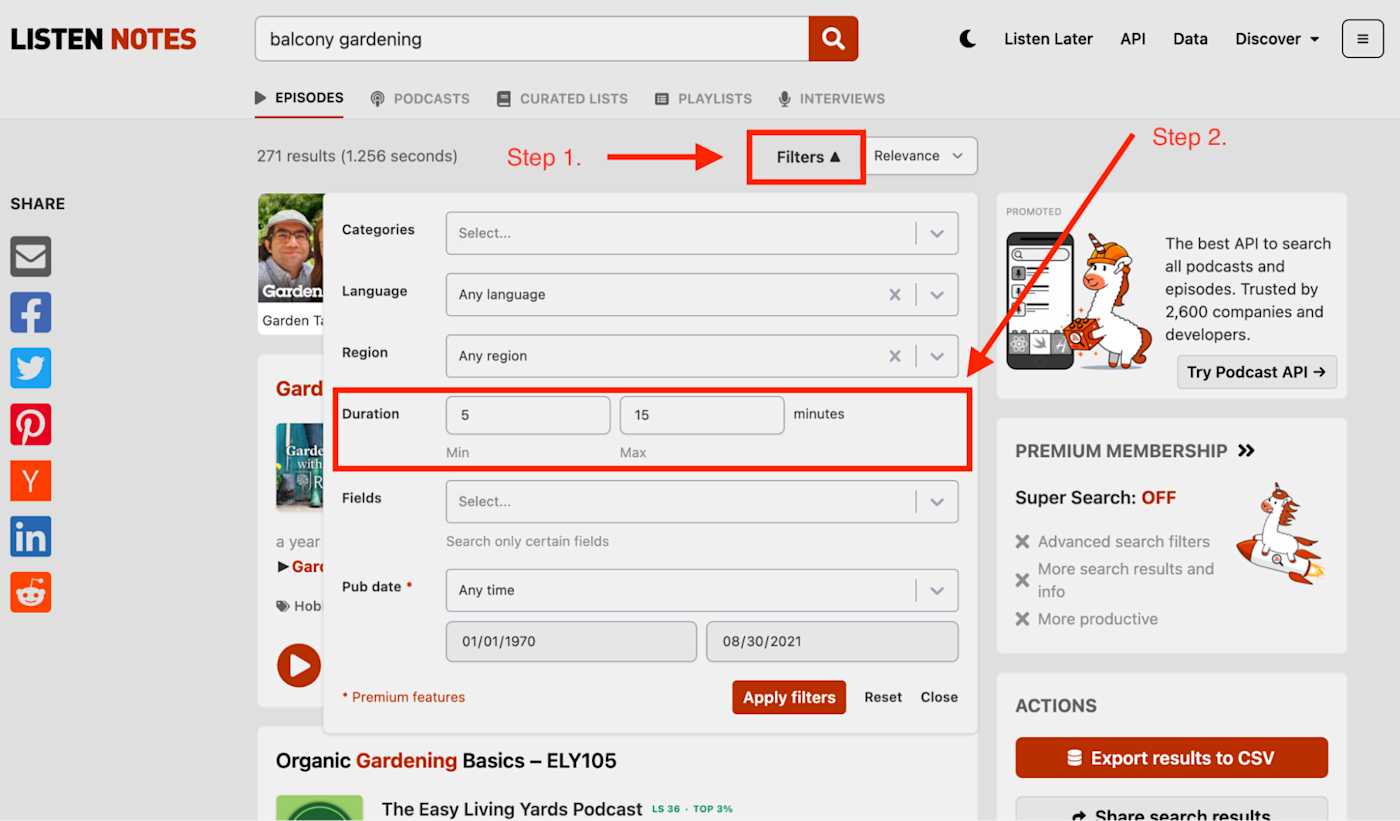Open the Data link in header
The width and height of the screenshot is (1400, 821).
(x=1190, y=39)
